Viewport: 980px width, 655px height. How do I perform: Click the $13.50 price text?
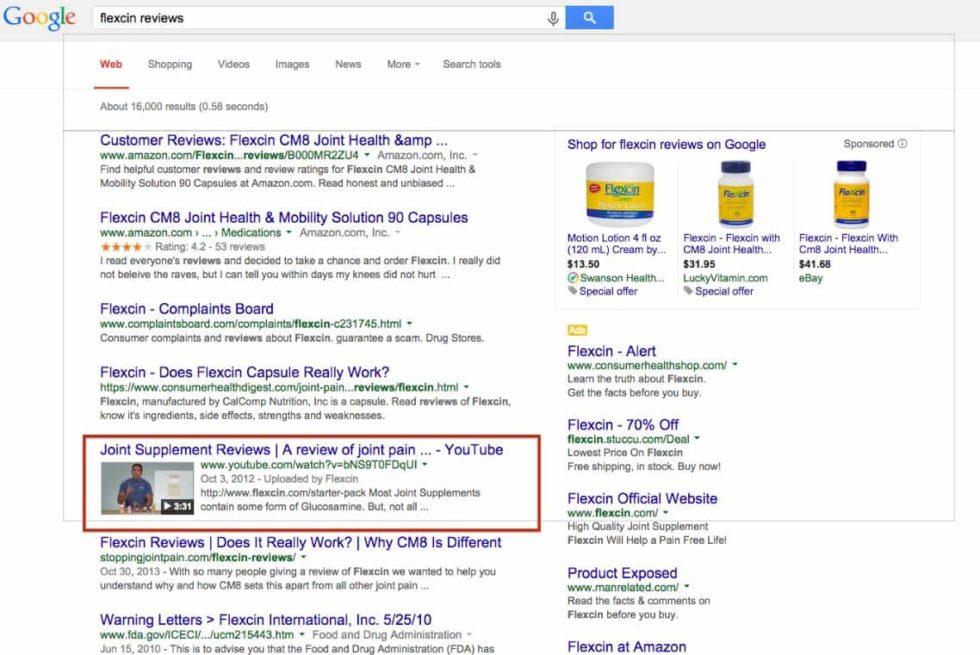pos(583,264)
